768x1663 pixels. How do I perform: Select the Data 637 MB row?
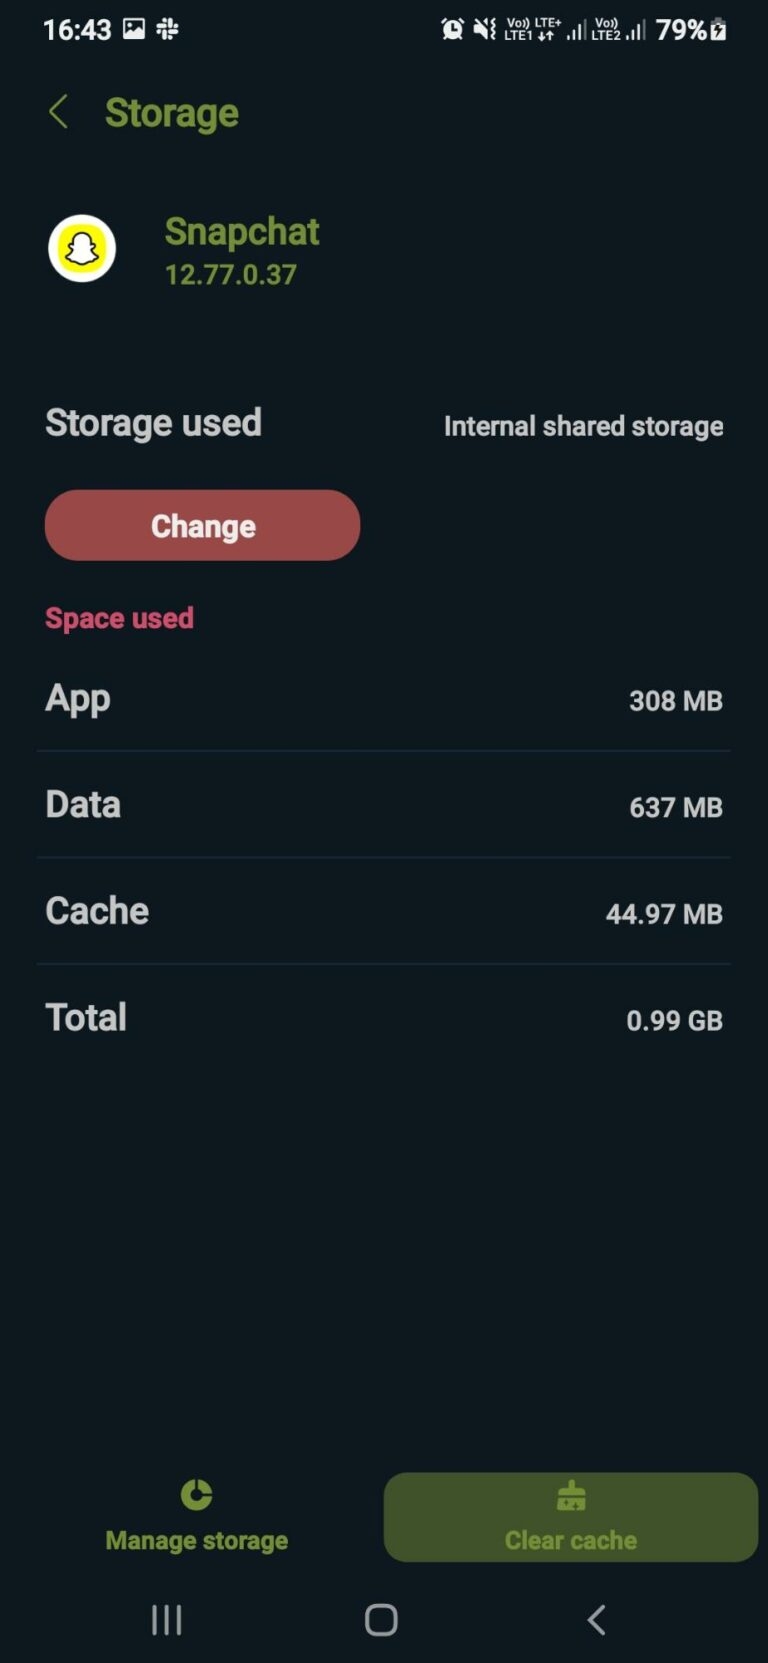click(x=384, y=806)
